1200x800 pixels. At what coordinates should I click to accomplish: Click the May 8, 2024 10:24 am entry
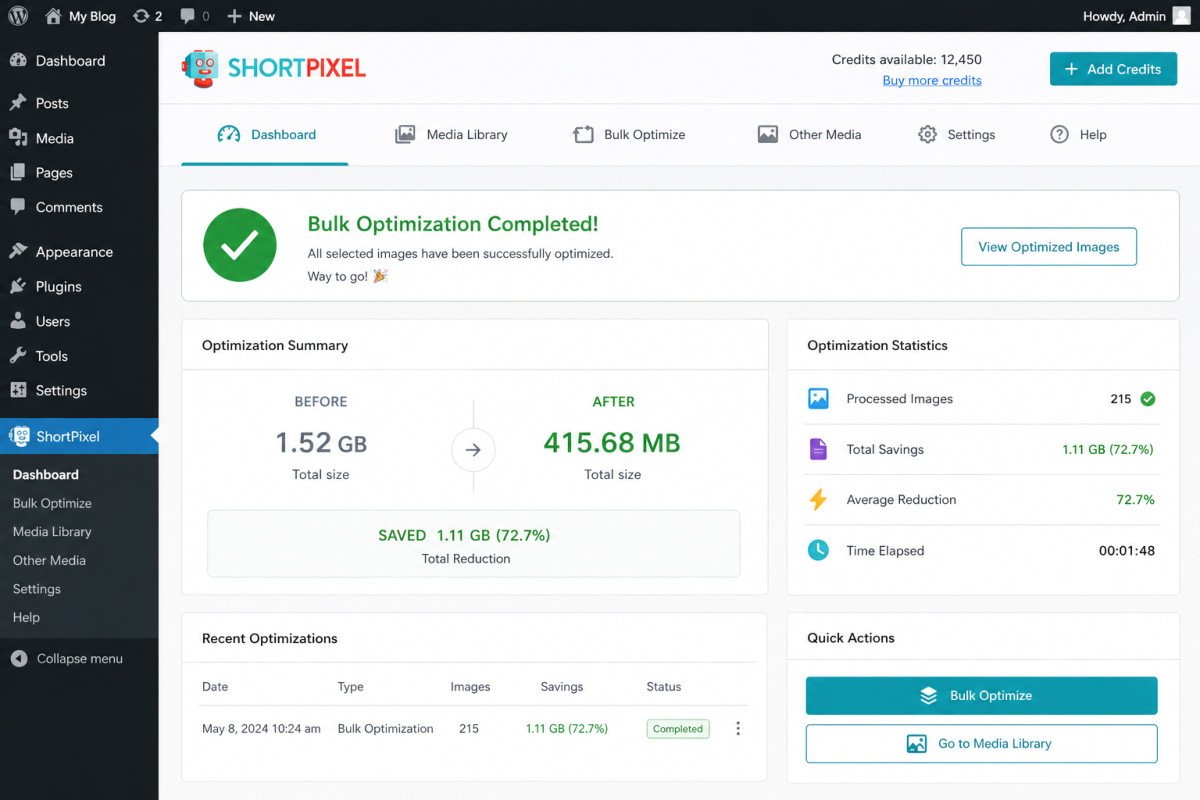tap(261, 729)
